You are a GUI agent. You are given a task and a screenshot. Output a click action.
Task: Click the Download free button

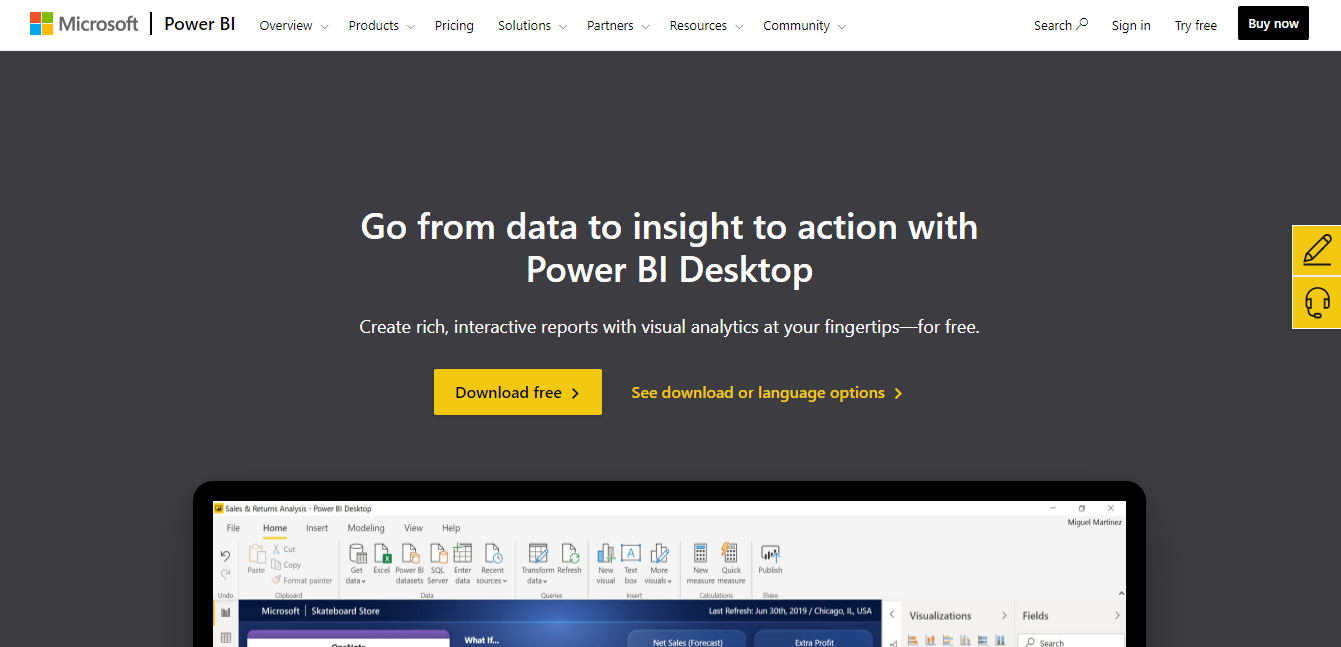(518, 392)
